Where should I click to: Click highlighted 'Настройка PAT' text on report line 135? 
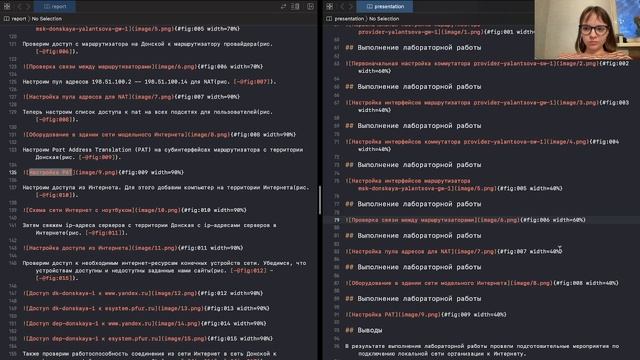pyautogui.click(x=51, y=172)
